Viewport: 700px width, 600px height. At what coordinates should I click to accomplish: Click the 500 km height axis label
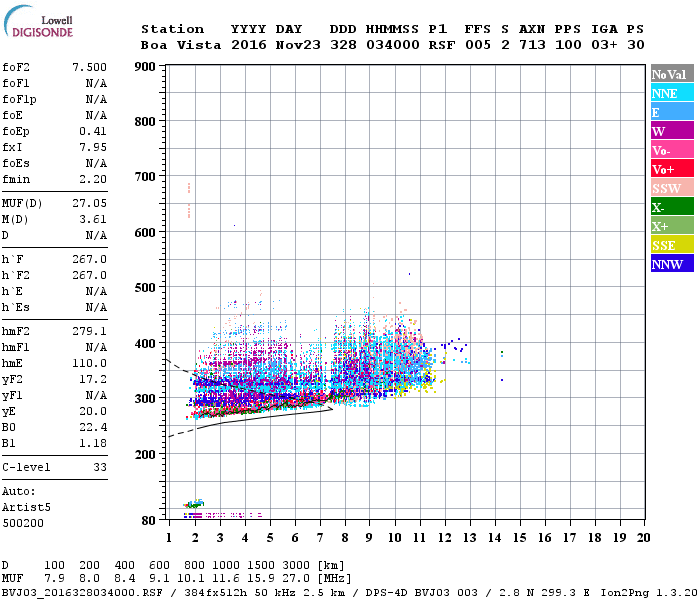click(x=145, y=288)
